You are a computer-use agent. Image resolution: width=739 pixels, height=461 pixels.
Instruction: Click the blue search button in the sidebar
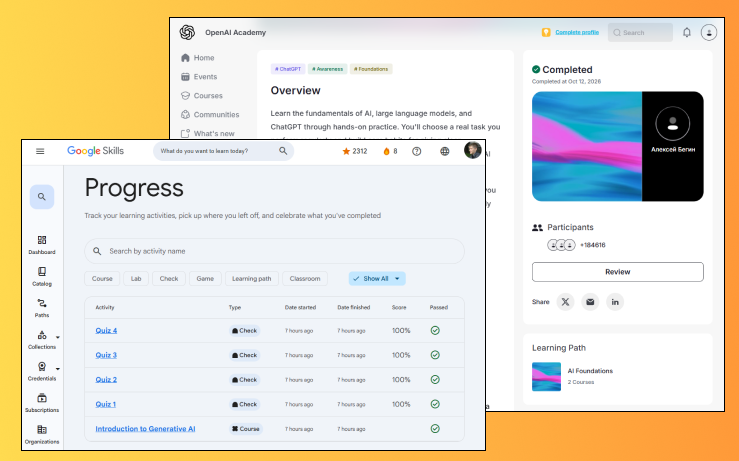click(x=42, y=197)
